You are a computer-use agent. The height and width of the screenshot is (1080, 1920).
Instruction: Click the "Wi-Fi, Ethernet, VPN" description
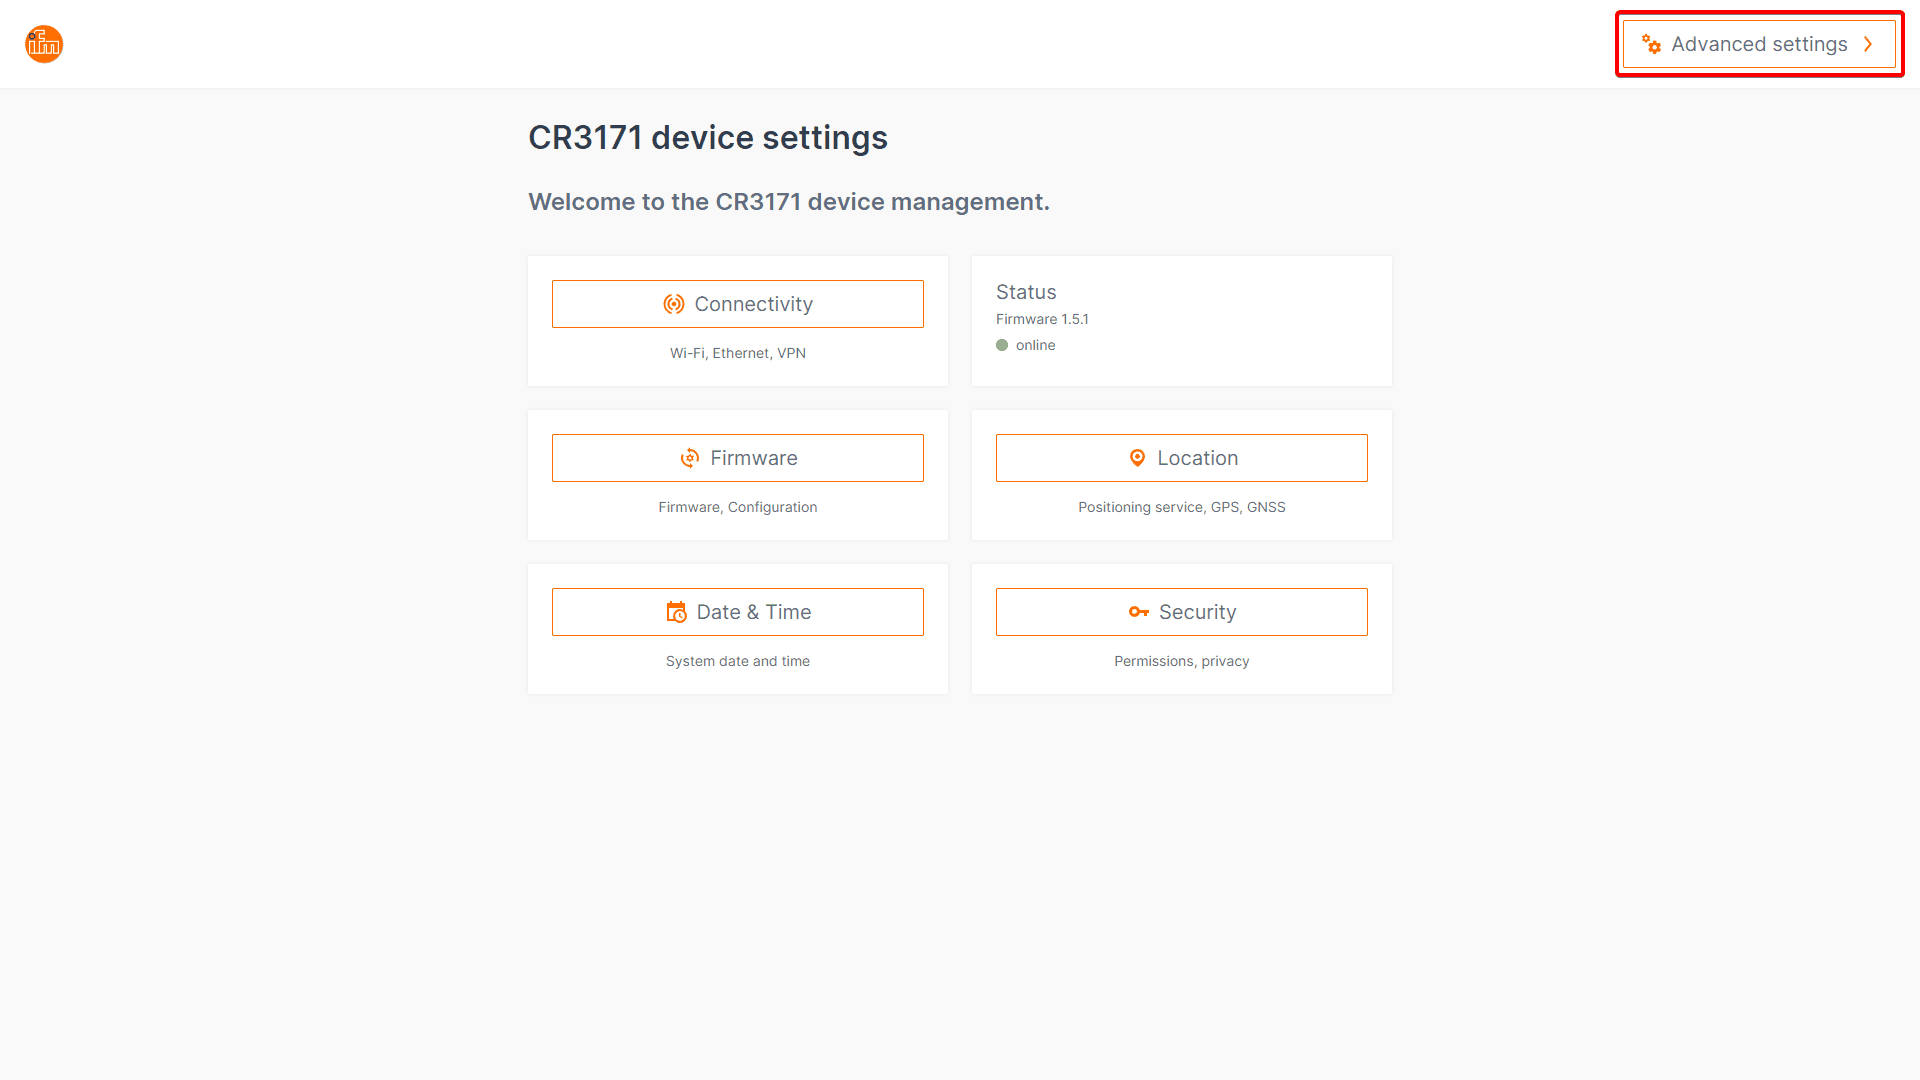pyautogui.click(x=738, y=353)
